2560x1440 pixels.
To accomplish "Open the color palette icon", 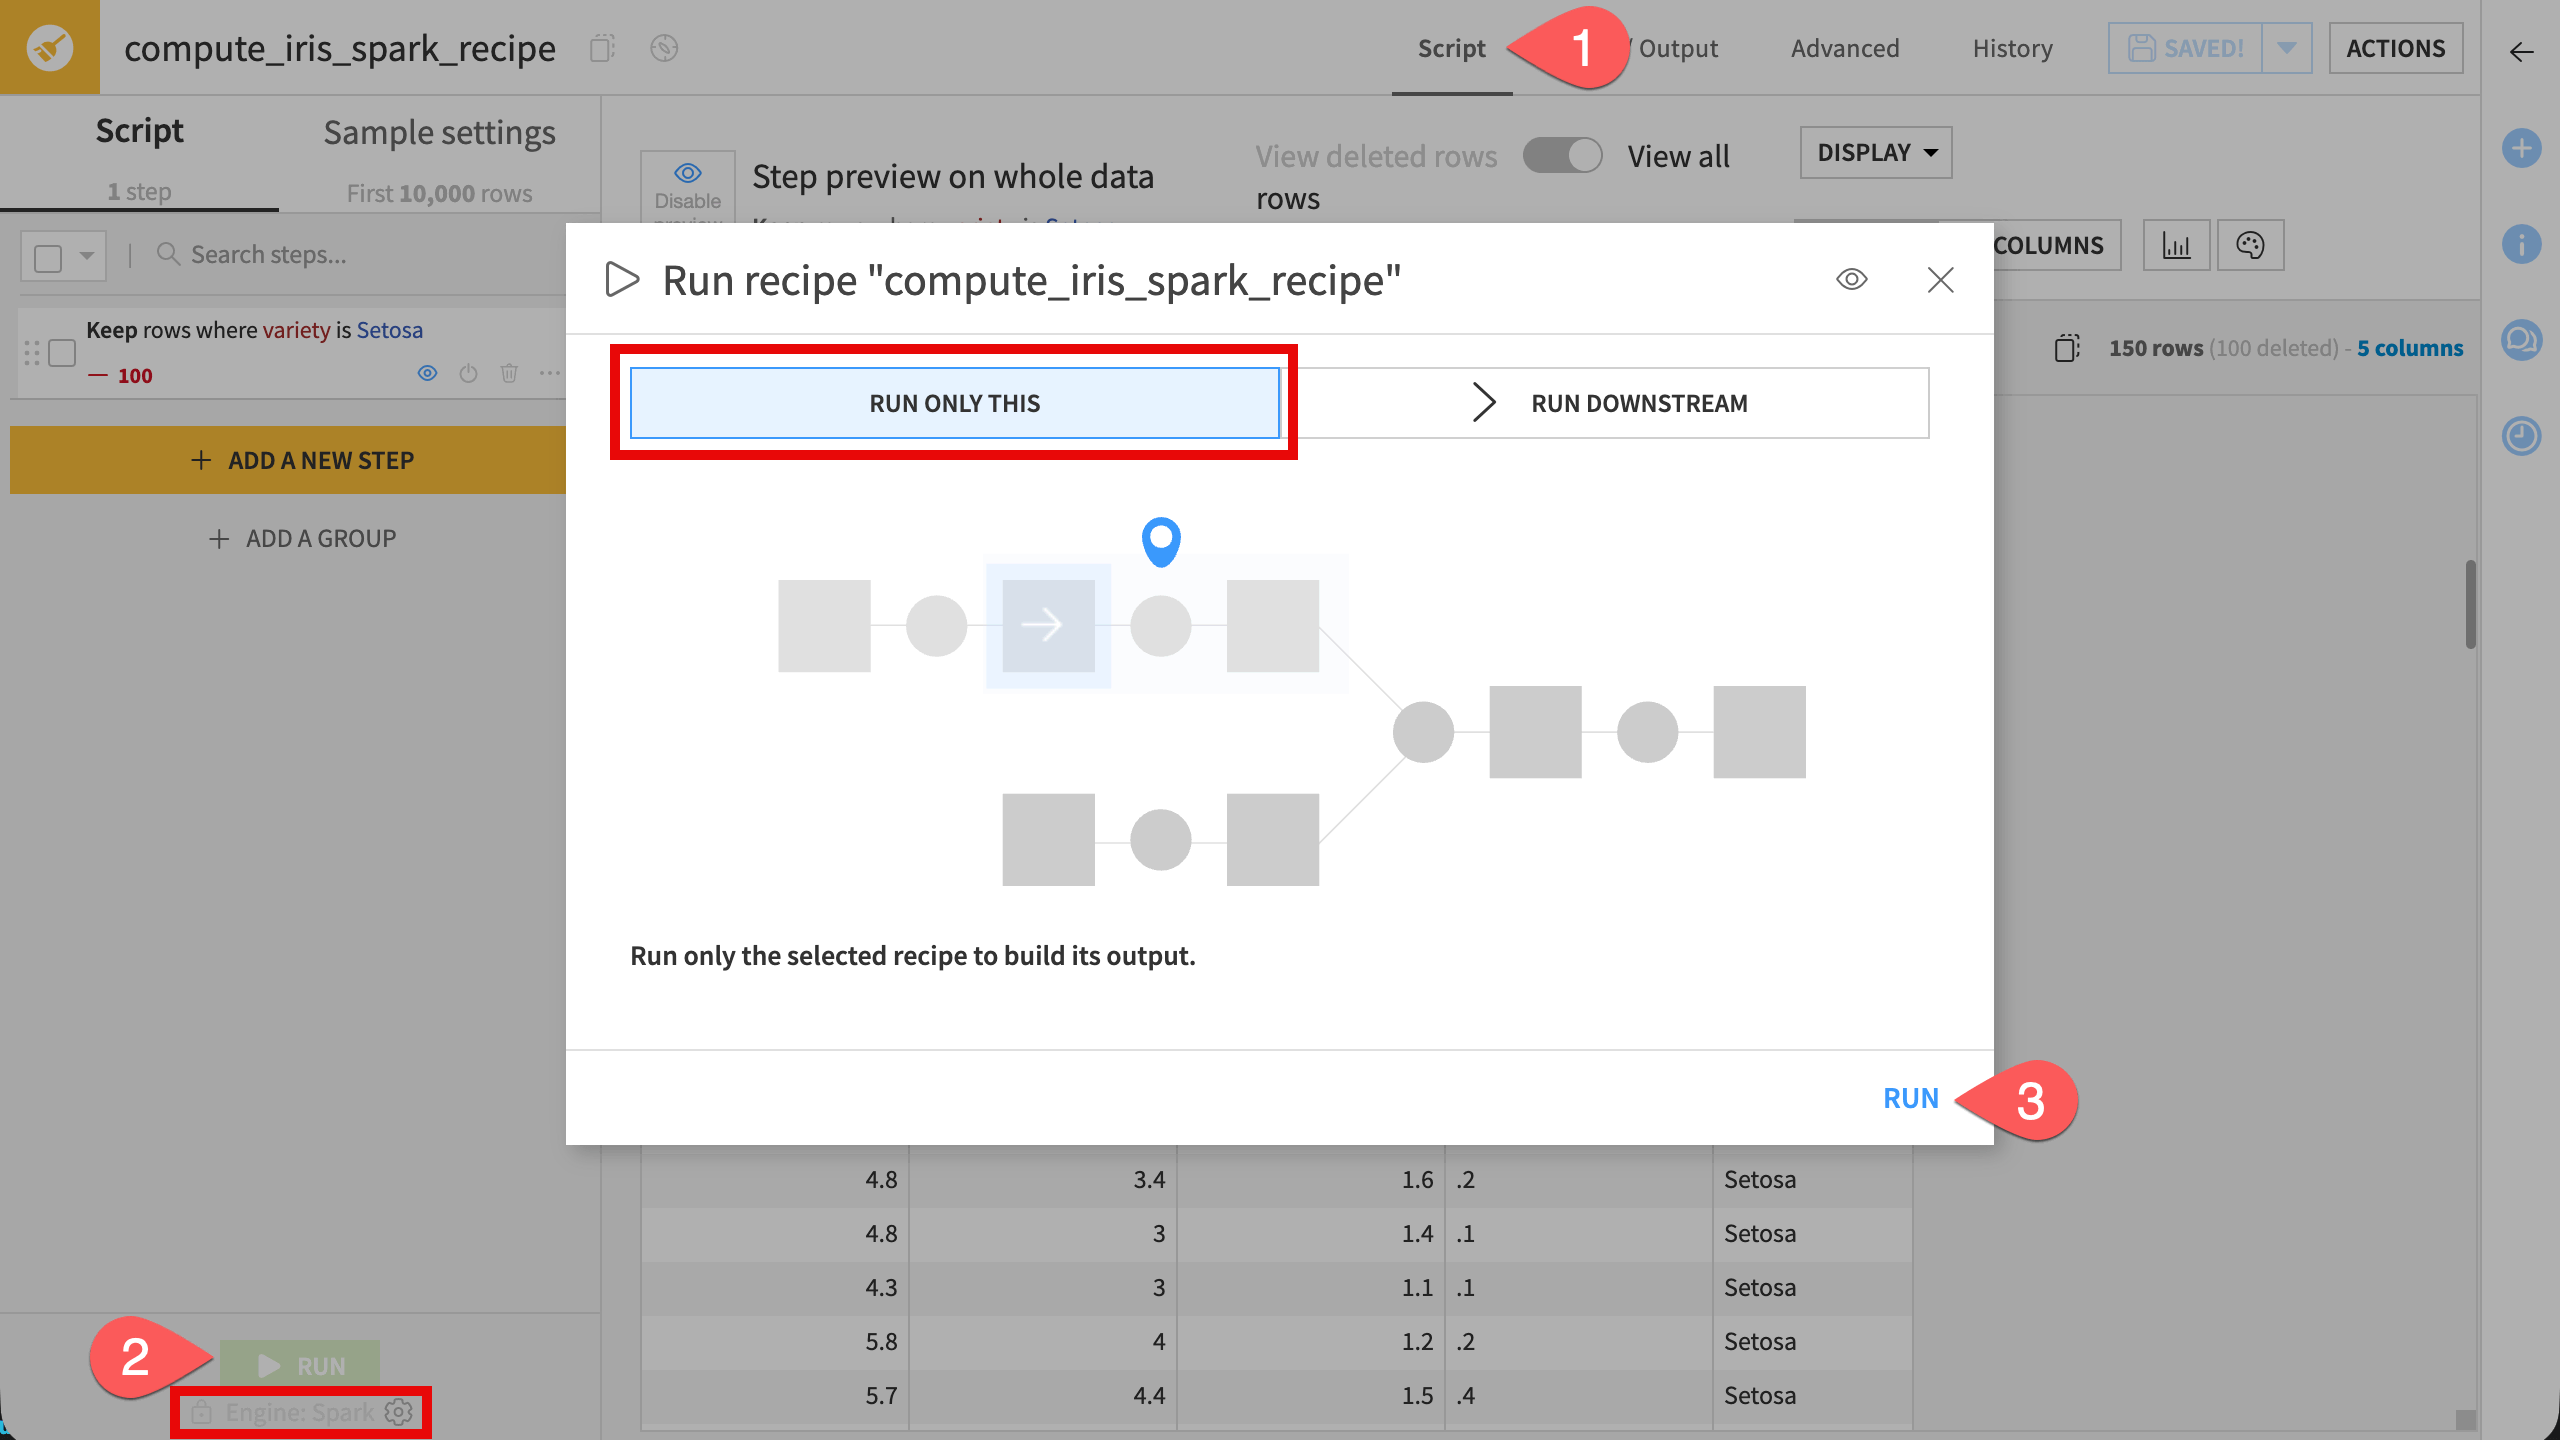I will pos(2250,245).
